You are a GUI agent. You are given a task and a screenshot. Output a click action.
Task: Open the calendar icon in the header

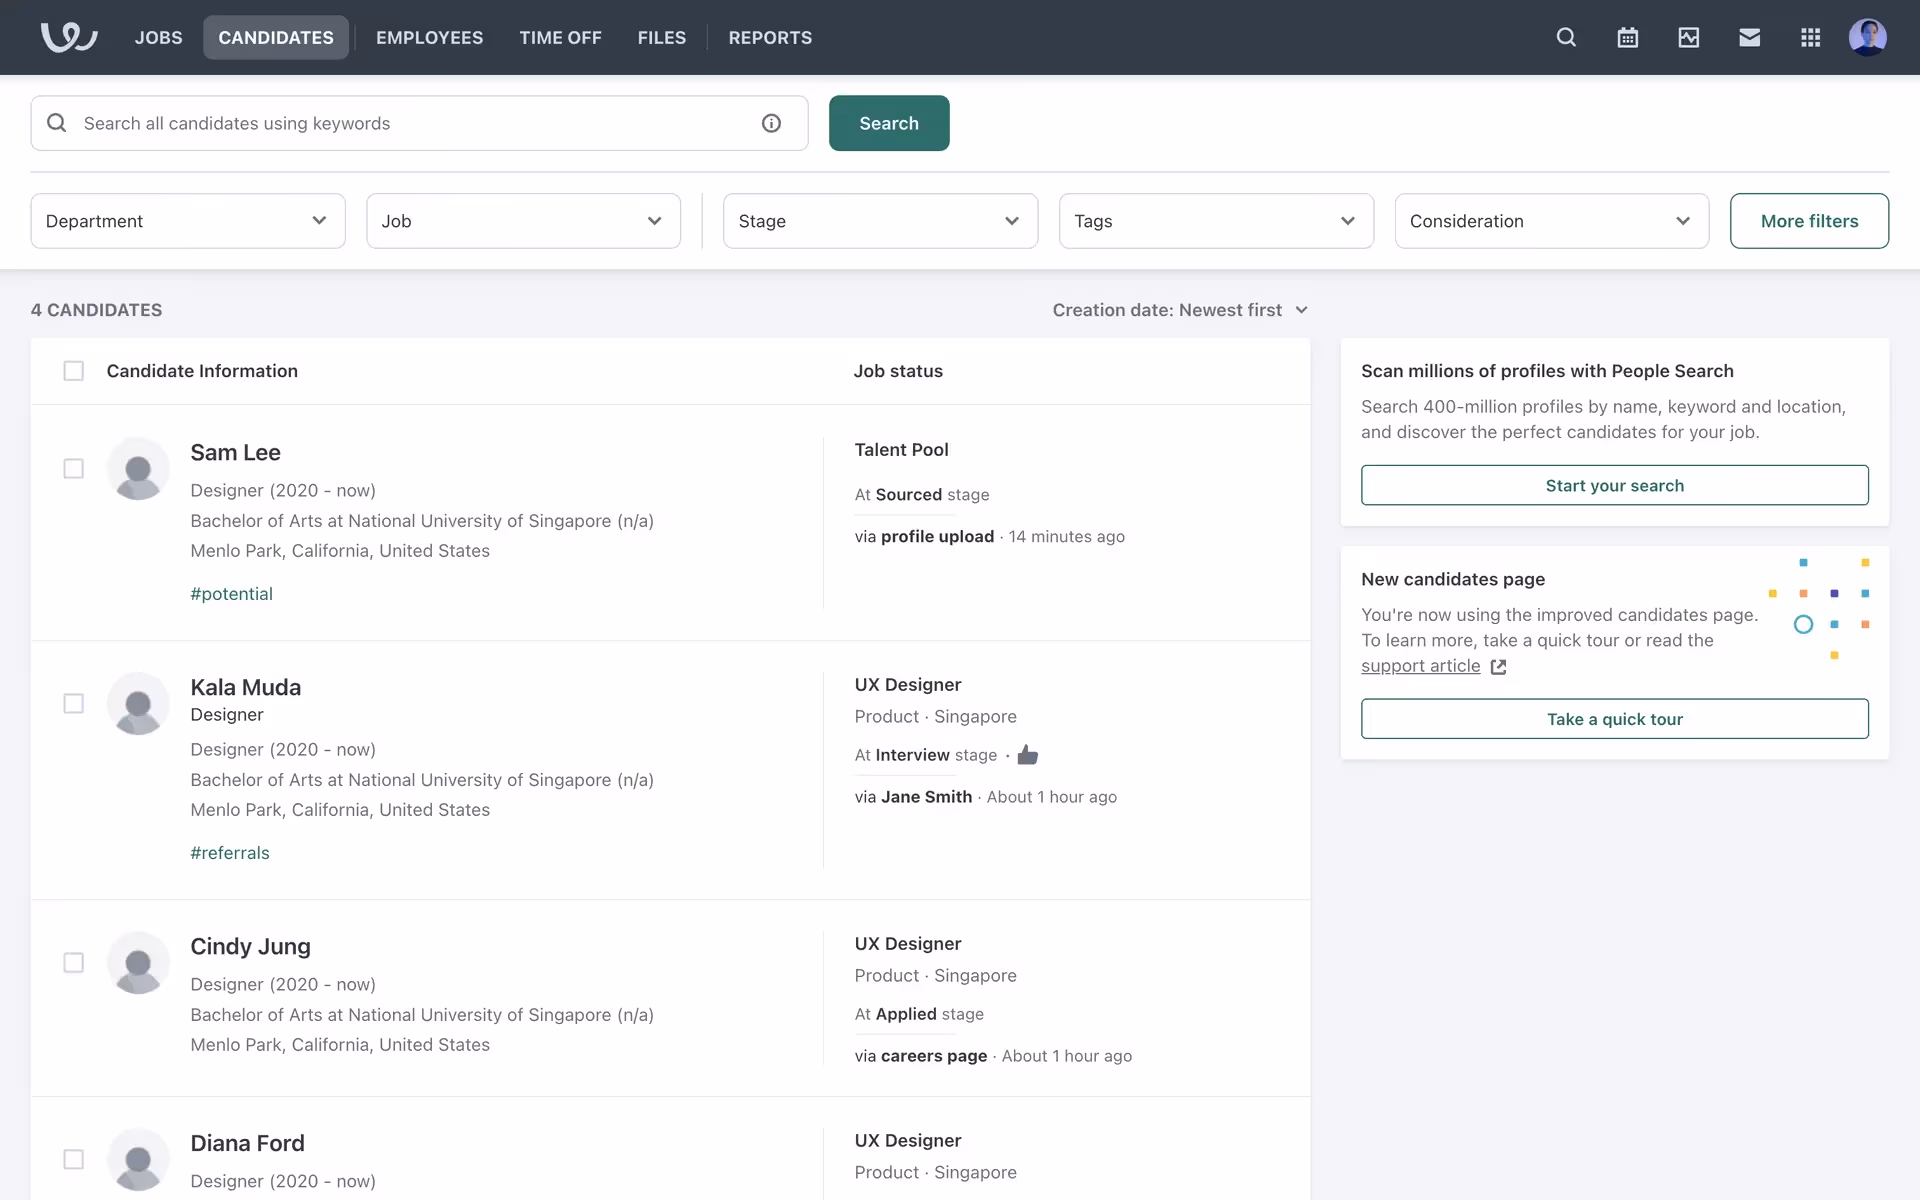point(1627,37)
